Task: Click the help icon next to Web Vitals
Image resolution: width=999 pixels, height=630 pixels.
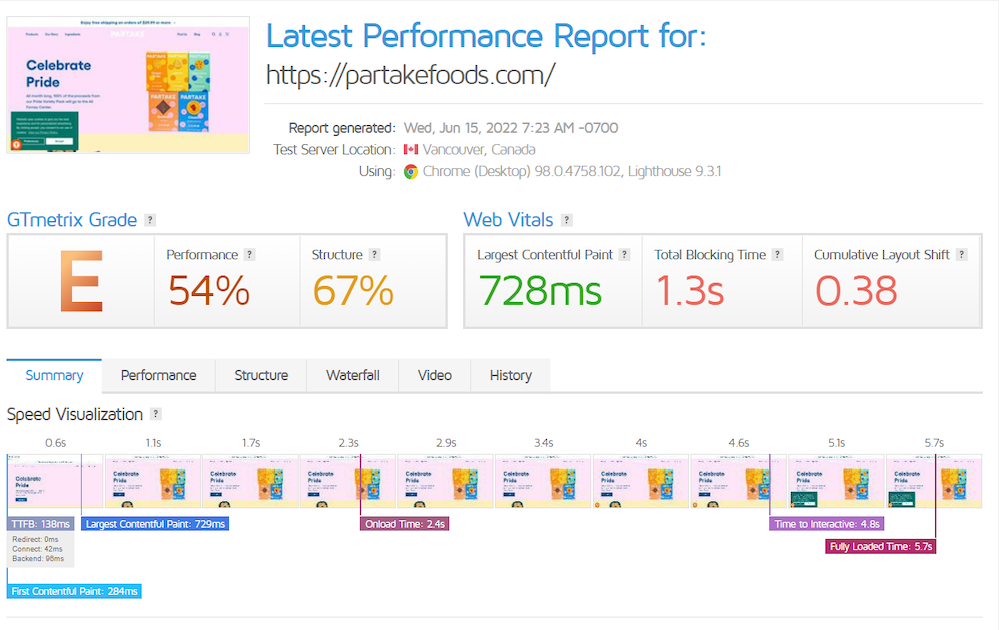Action: tap(566, 220)
